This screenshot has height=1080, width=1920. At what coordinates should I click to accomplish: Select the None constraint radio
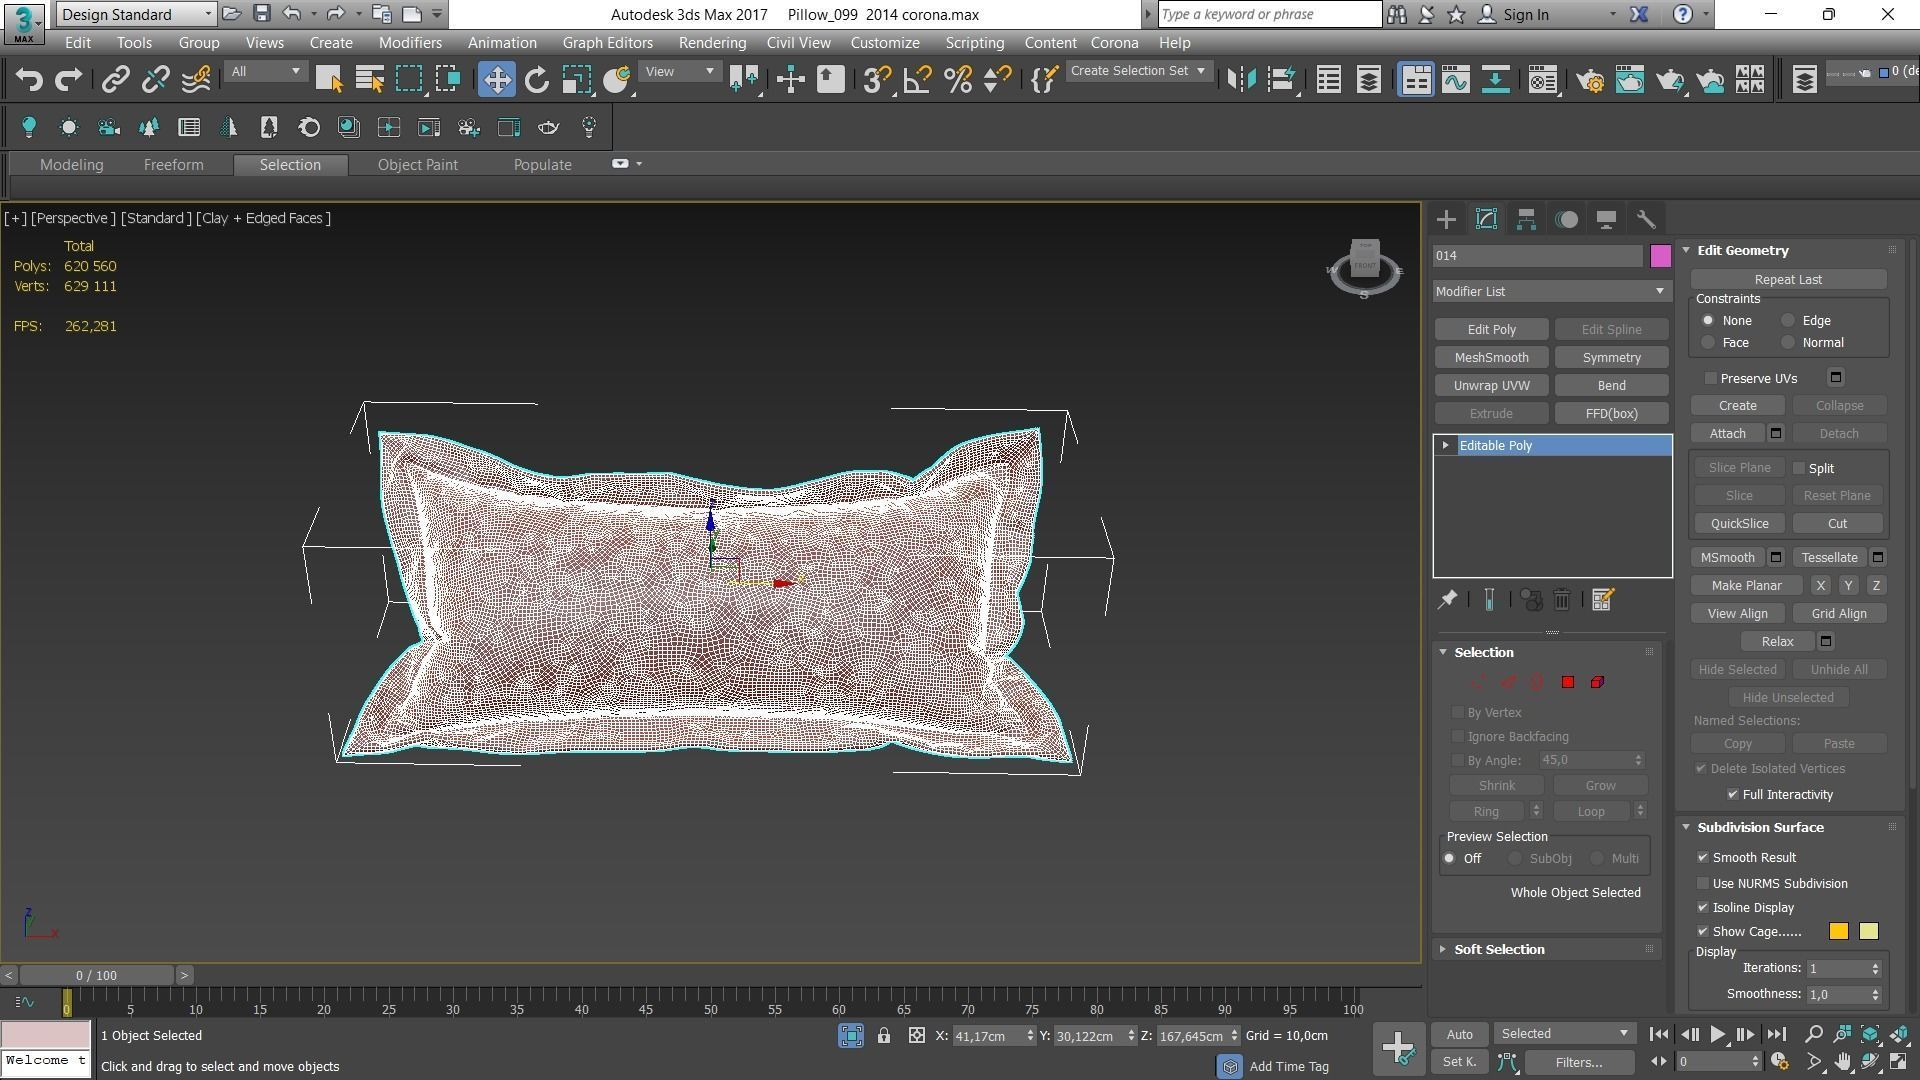click(x=1708, y=320)
